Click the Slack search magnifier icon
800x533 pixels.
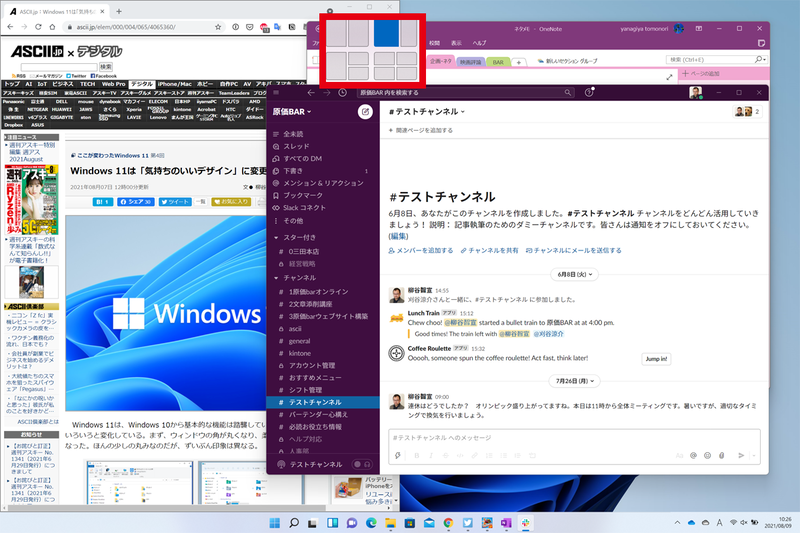pyautogui.click(x=567, y=92)
